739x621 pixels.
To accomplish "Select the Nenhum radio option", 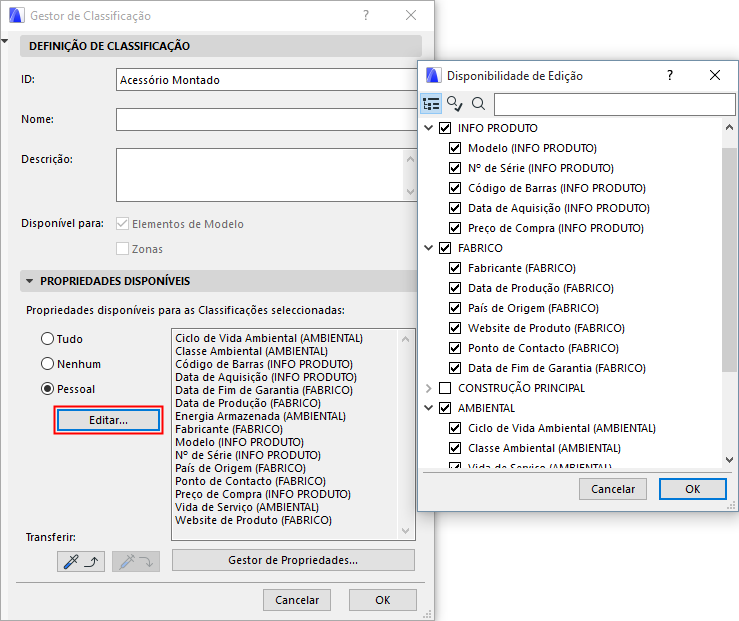I will (47, 364).
